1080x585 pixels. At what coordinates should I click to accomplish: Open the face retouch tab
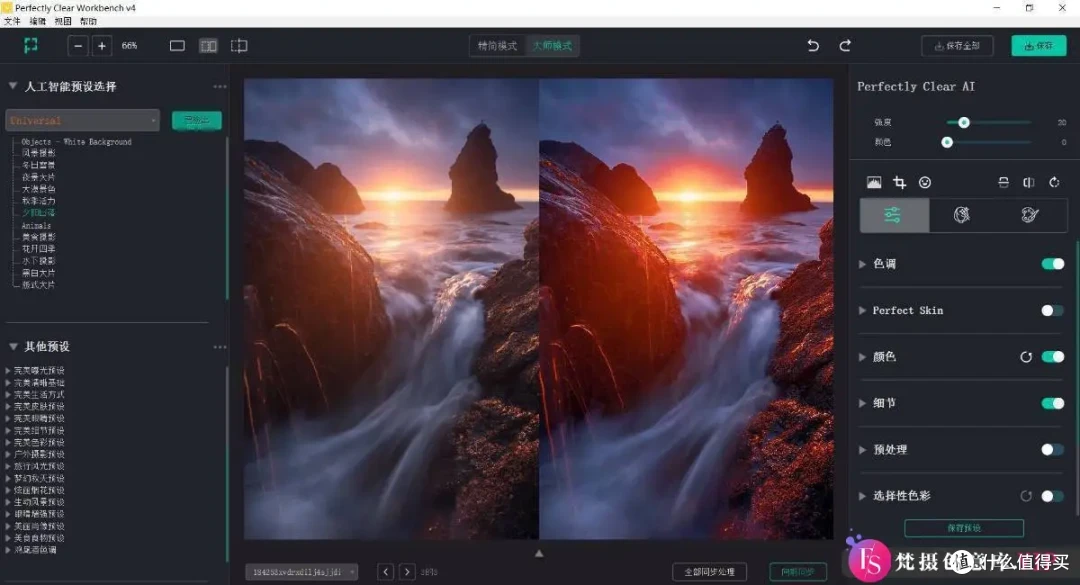point(962,215)
